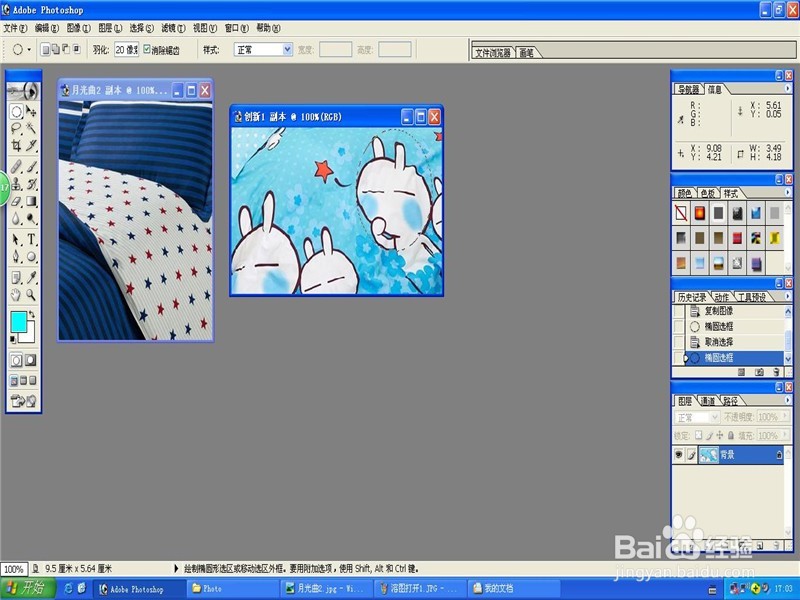Open the Photo folder taskbar item
This screenshot has height=600, width=800.
232,588
